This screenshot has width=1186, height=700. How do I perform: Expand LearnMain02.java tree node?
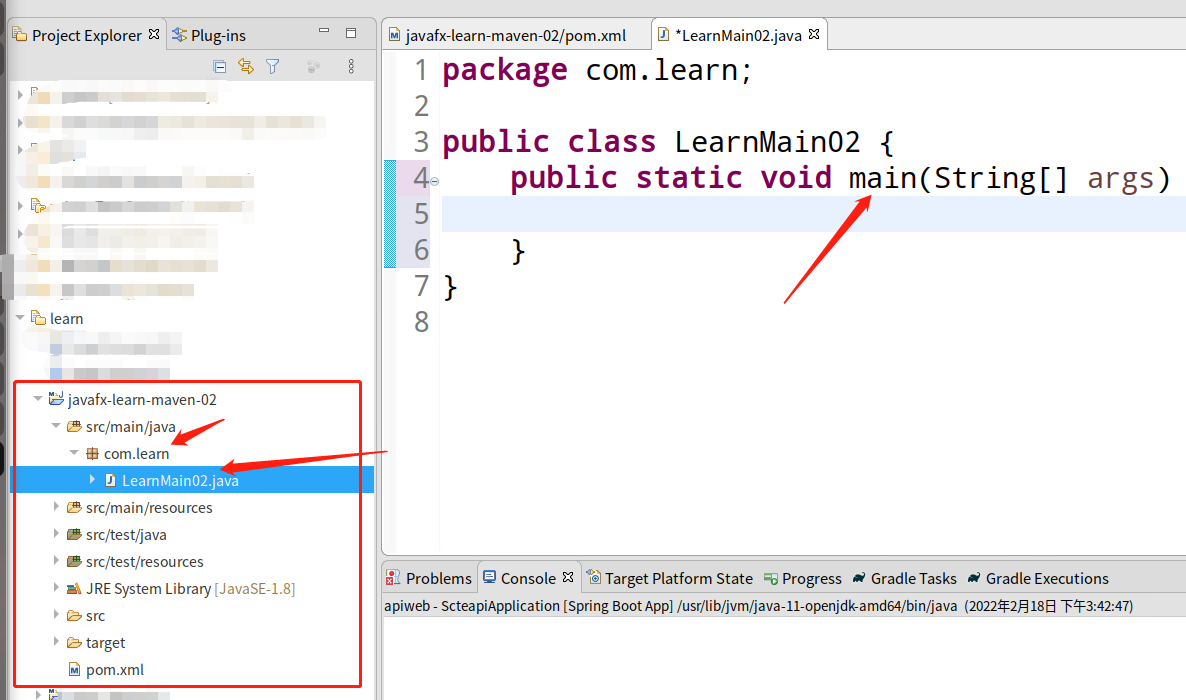(92, 479)
